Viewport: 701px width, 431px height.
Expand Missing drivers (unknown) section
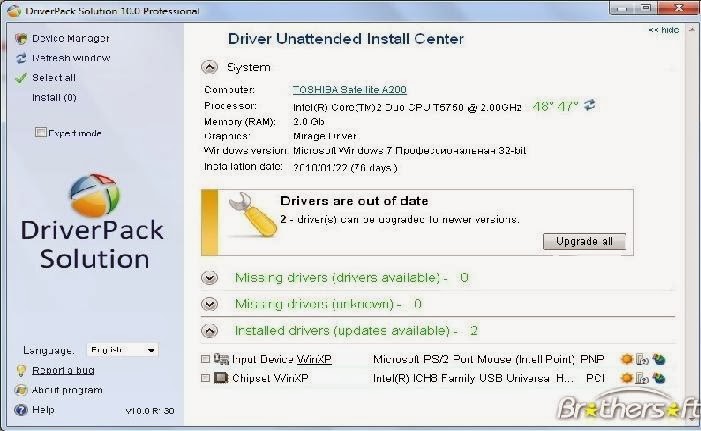(209, 304)
